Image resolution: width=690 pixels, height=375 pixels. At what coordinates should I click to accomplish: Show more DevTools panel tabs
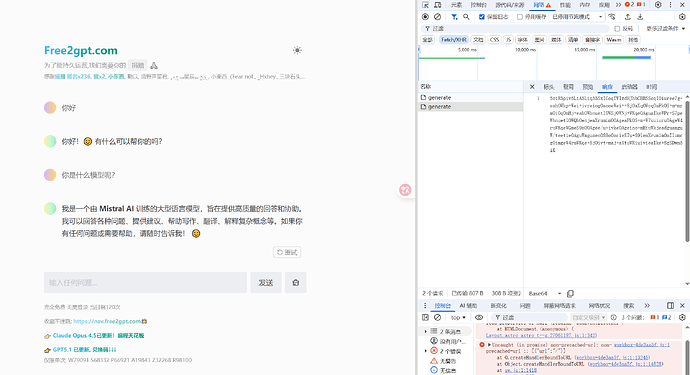[618, 5]
